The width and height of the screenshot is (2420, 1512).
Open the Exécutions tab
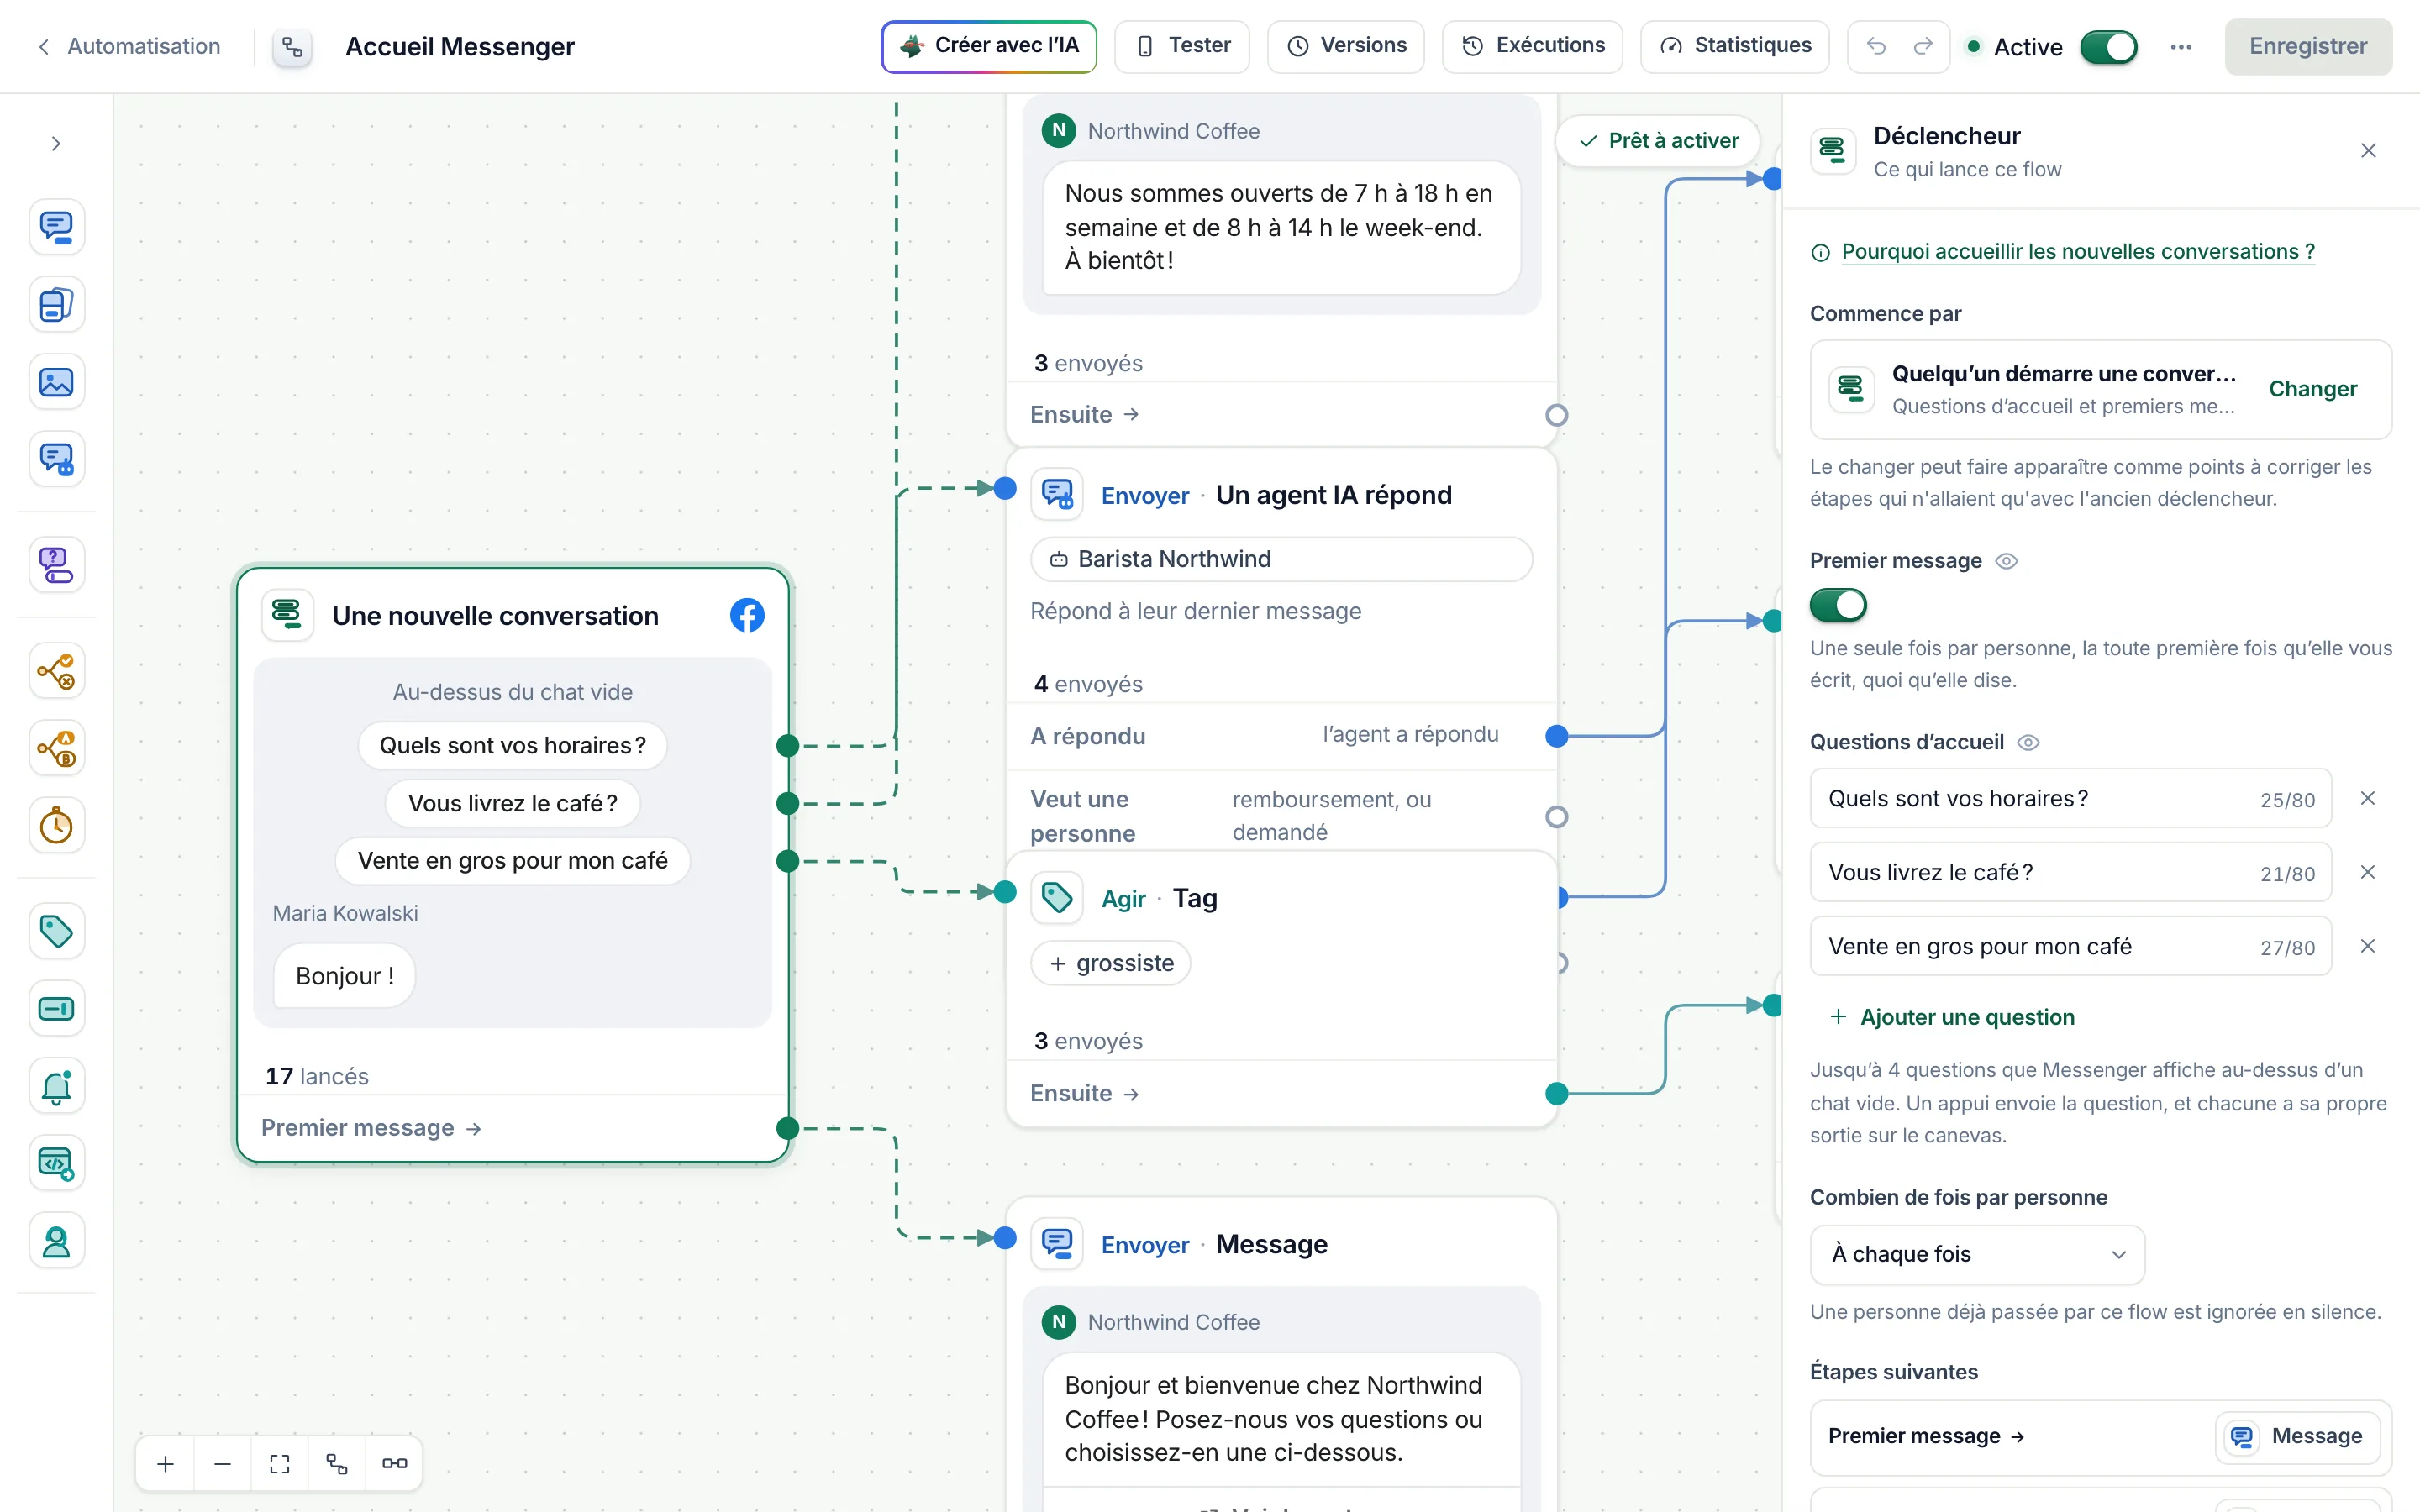pyautogui.click(x=1532, y=46)
